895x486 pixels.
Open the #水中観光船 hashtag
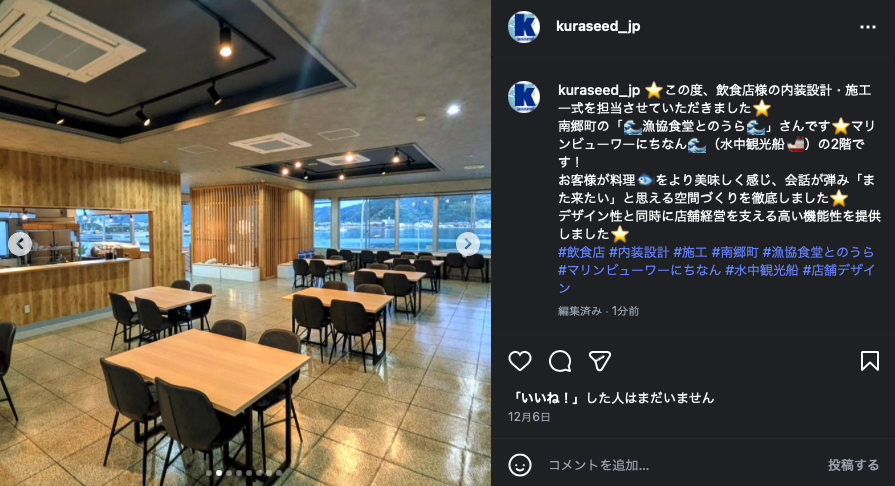(x=761, y=270)
